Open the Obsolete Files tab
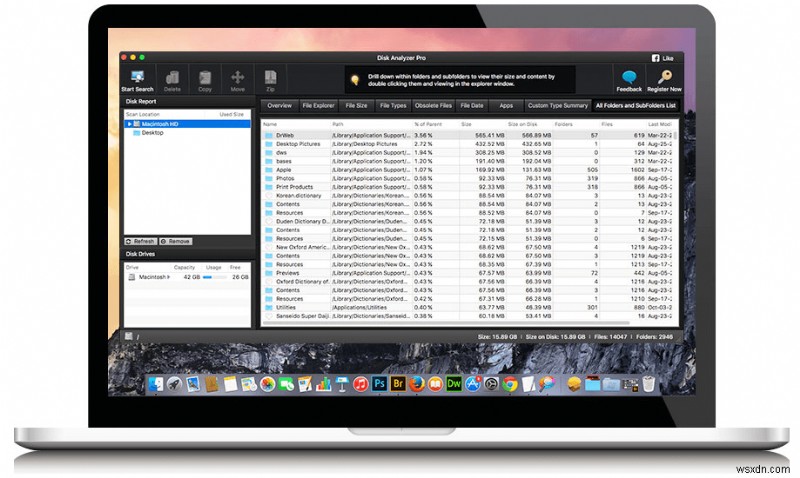The width and height of the screenshot is (800, 478). pos(433,106)
